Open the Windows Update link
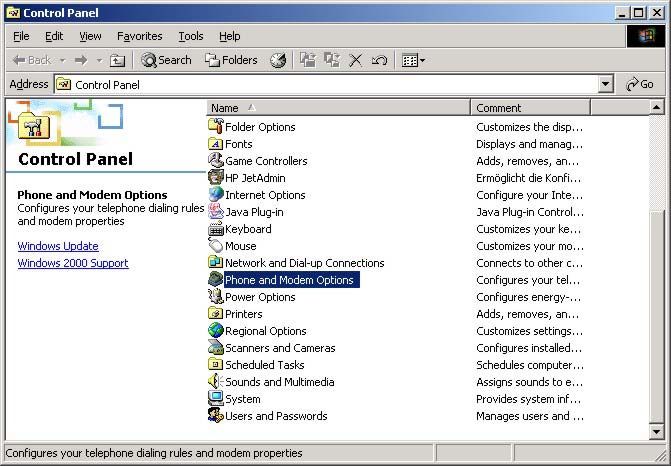Viewport: 671px width, 466px height. coord(58,246)
